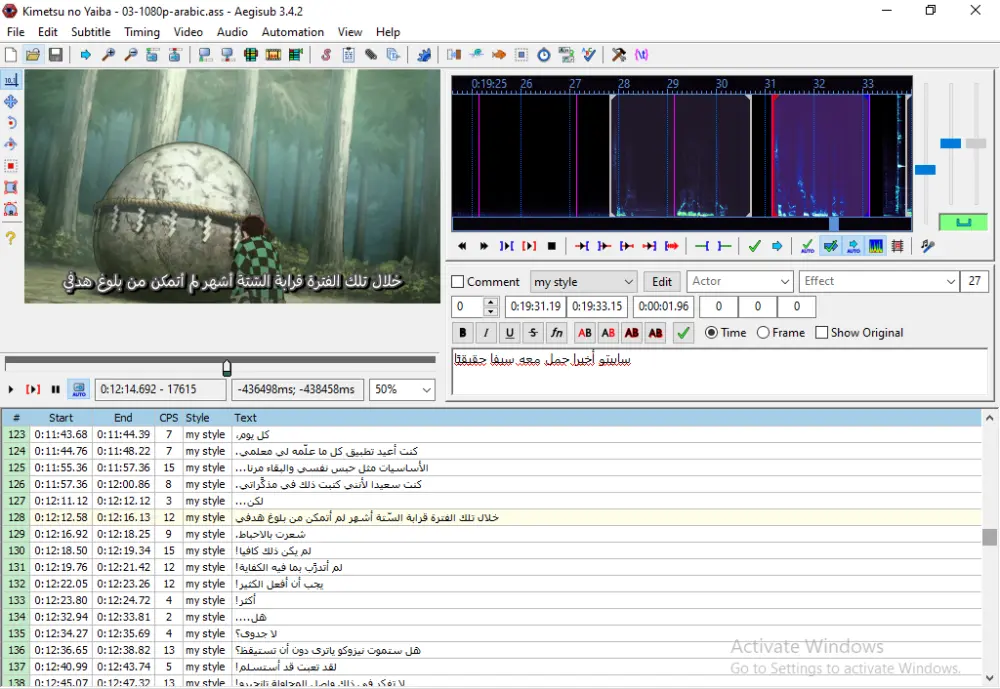This screenshot has width=1000, height=689.
Task: Save subtitles with the floppy disk icon
Action: coord(55,55)
